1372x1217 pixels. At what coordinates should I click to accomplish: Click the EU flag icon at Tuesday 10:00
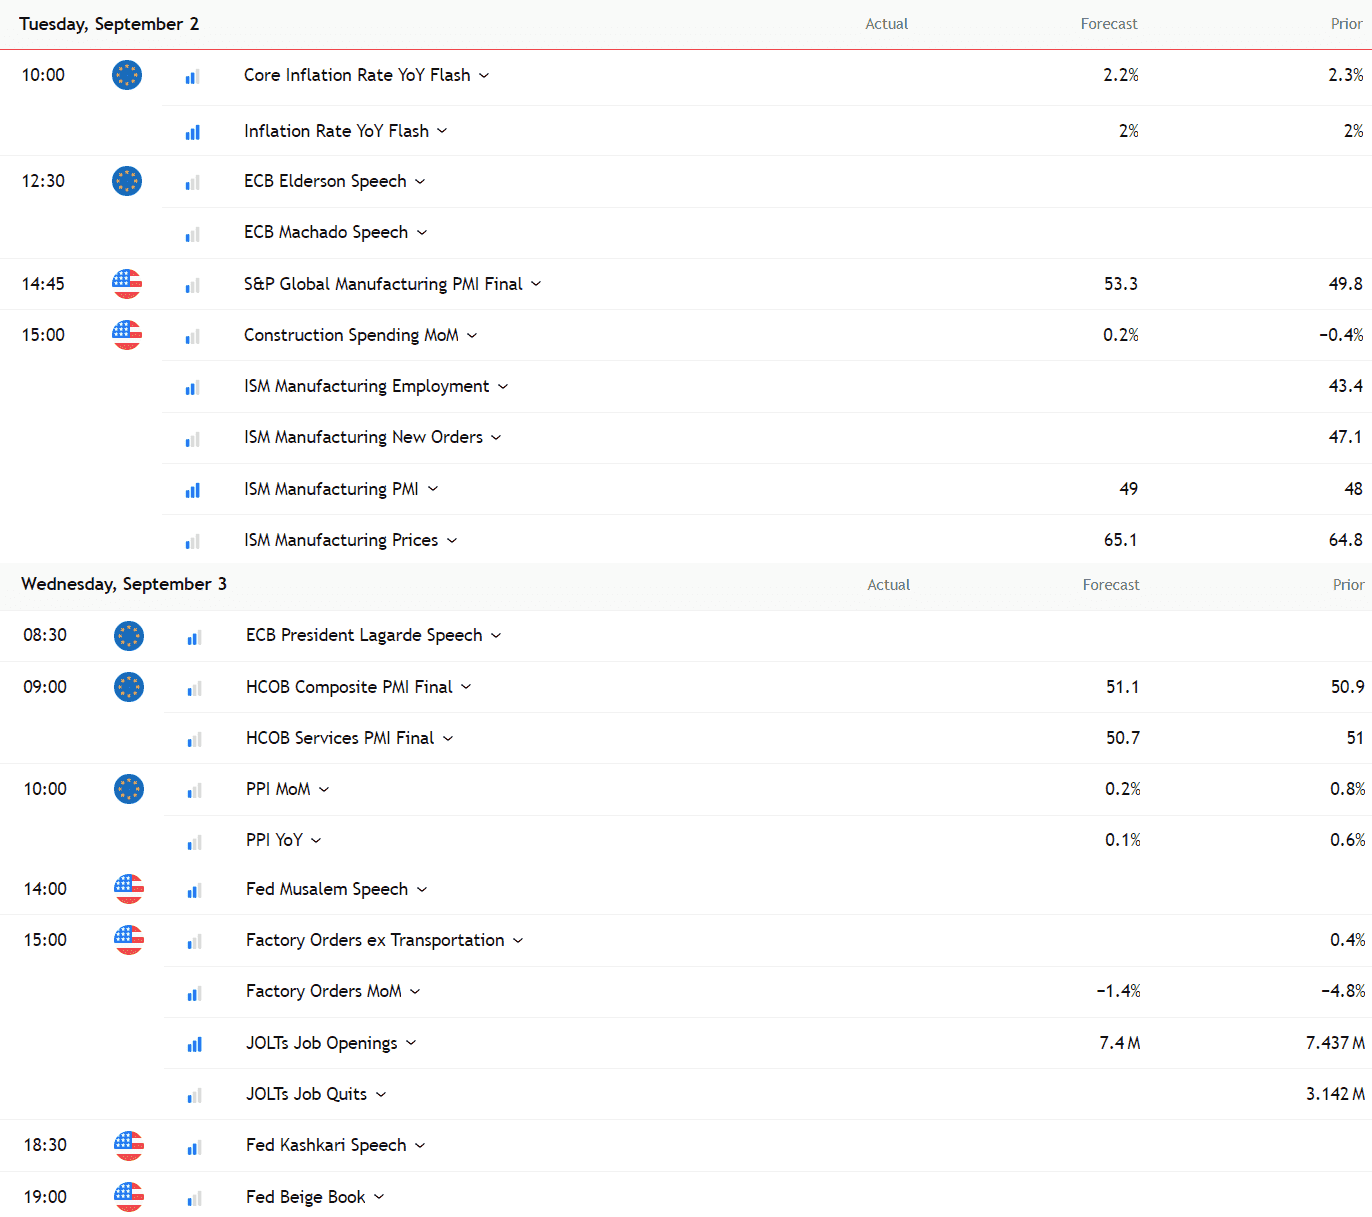click(x=127, y=75)
